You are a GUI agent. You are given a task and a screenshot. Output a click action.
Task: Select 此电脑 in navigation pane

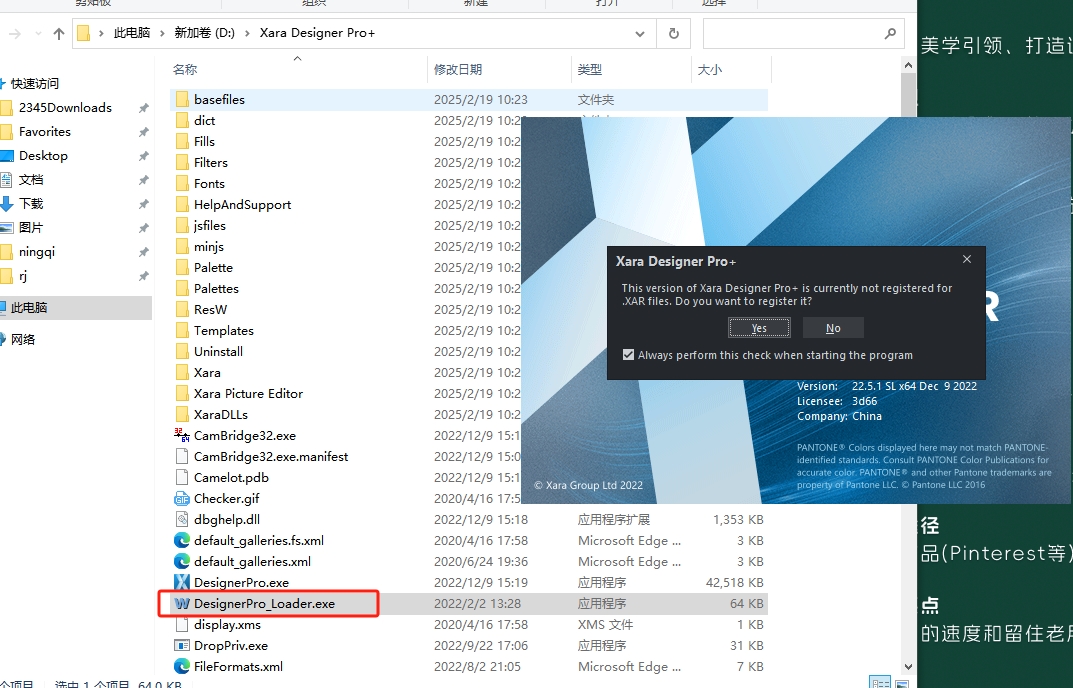(x=29, y=308)
